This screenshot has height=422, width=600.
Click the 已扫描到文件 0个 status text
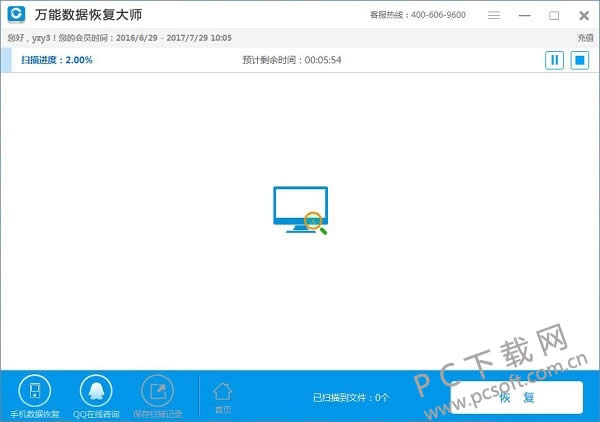[x=351, y=398]
